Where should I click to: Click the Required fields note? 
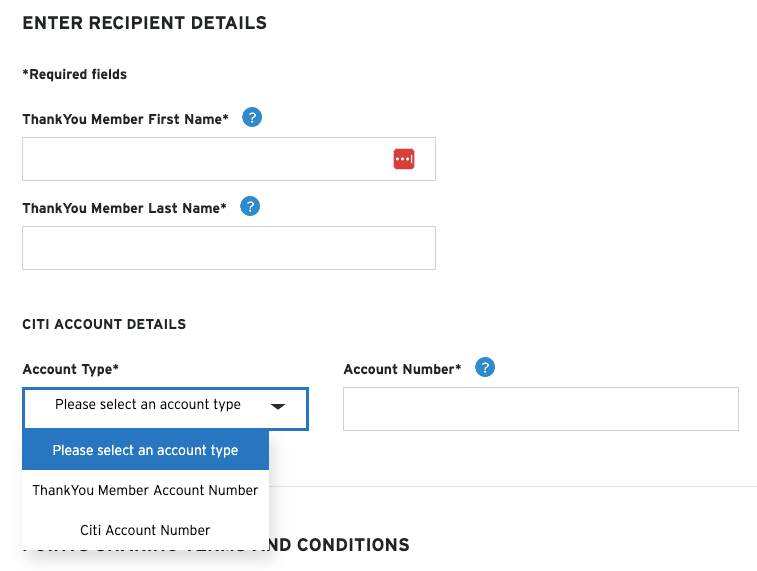[x=75, y=74]
